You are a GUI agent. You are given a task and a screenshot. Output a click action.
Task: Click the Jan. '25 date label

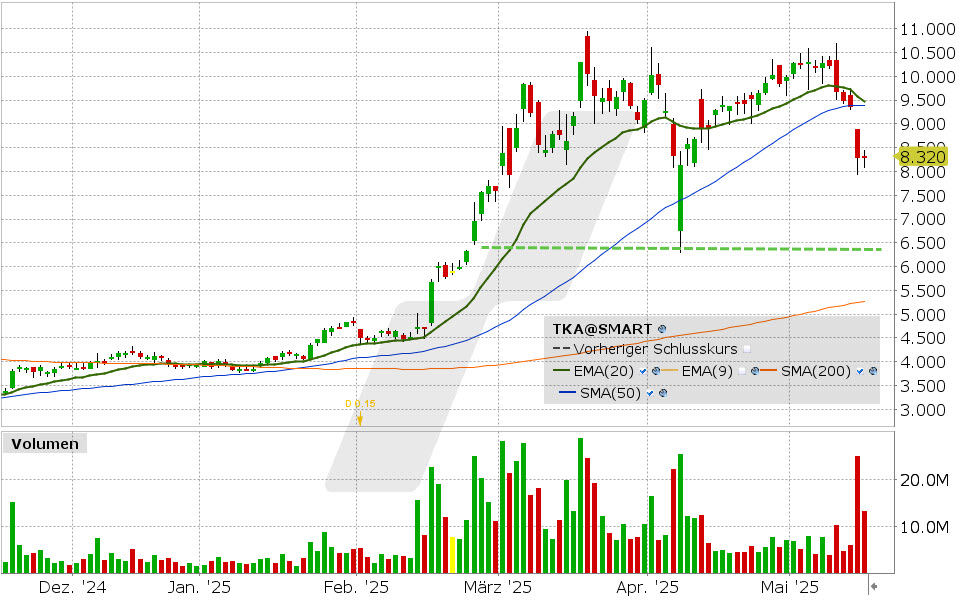199,588
